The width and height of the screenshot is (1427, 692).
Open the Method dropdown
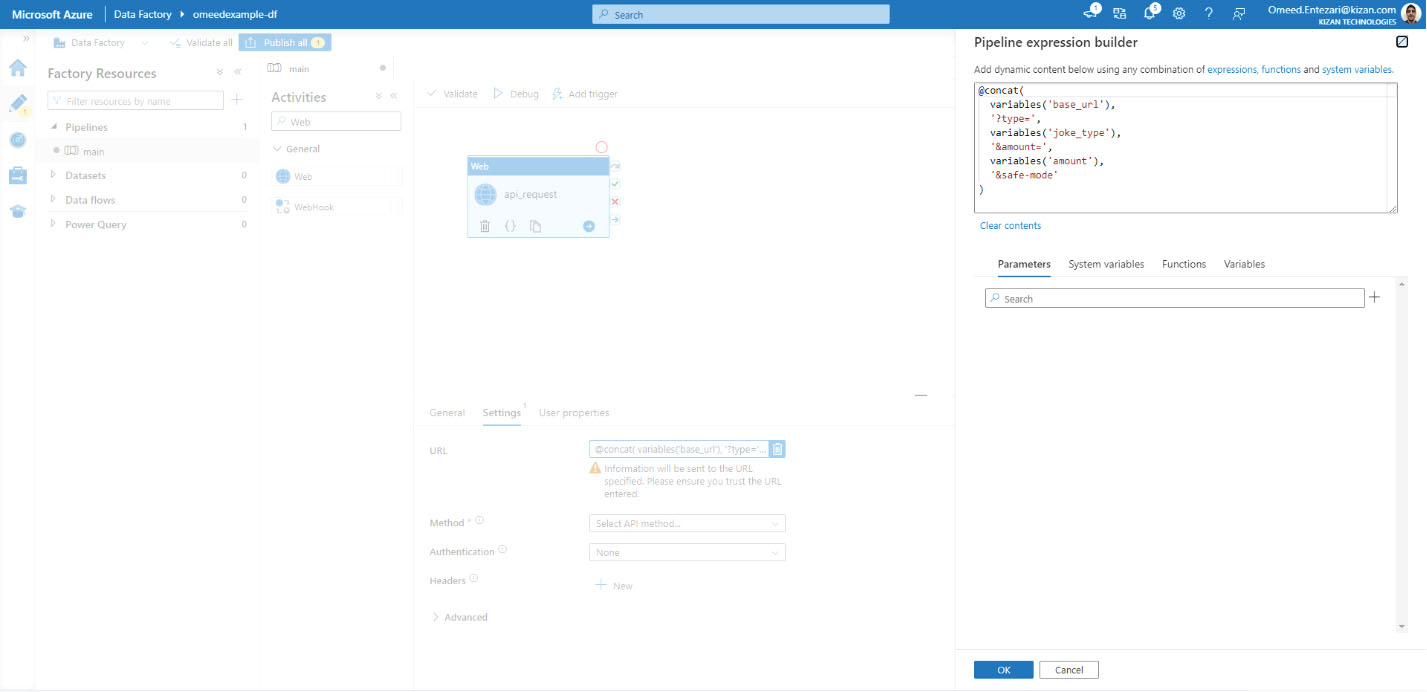point(687,524)
